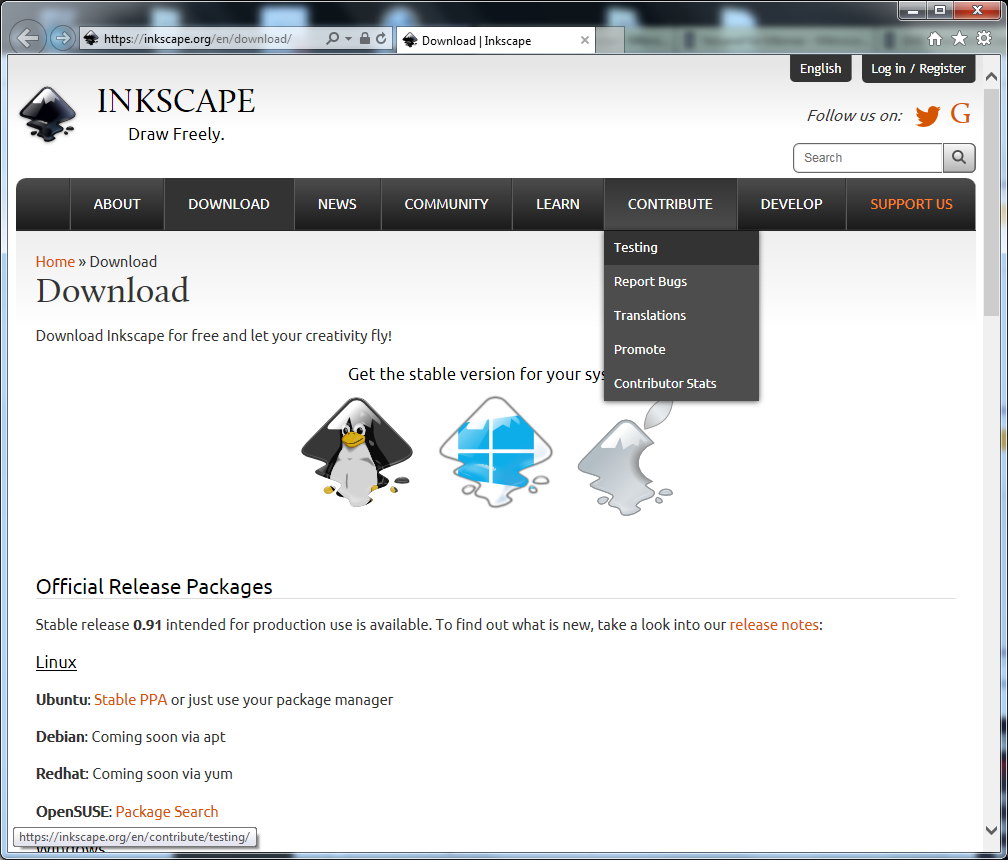Viewport: 1008px width, 860px height.
Task: Open the ABOUT navigation menu
Action: pyautogui.click(x=117, y=204)
